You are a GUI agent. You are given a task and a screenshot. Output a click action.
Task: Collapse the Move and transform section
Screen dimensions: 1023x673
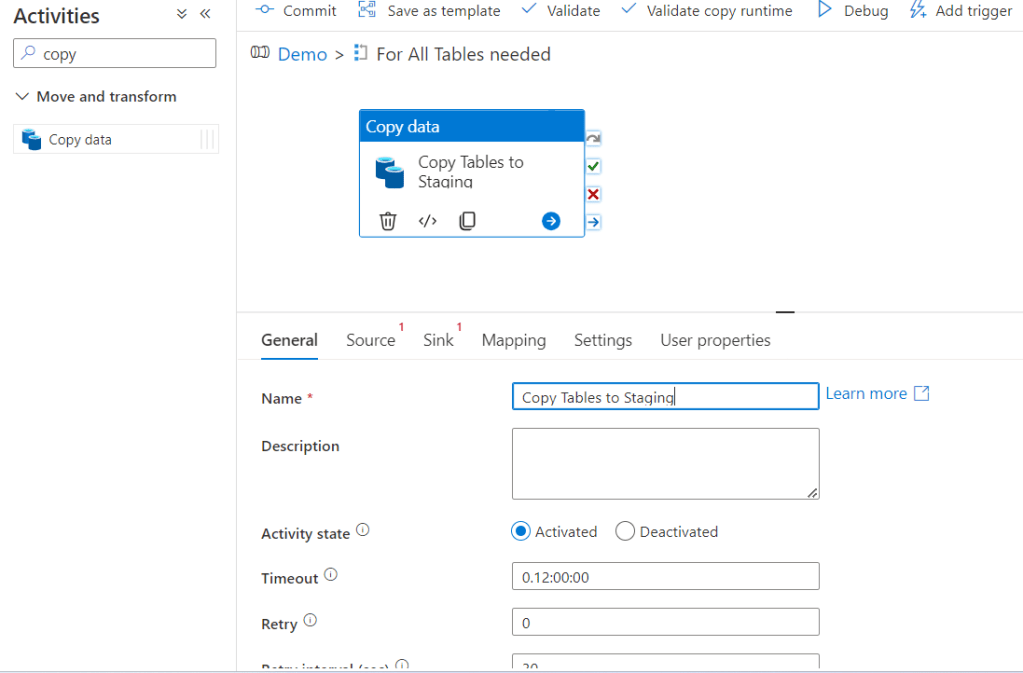22,97
